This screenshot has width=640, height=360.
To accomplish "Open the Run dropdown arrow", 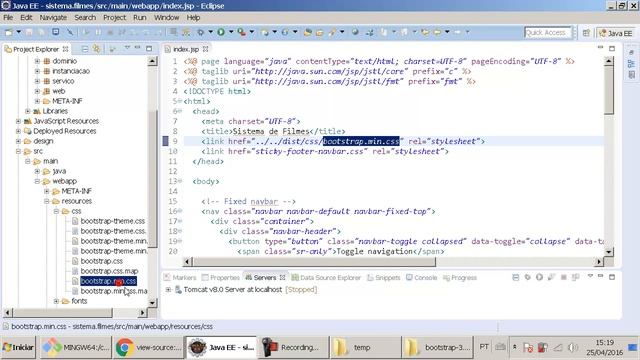I will (231, 32).
